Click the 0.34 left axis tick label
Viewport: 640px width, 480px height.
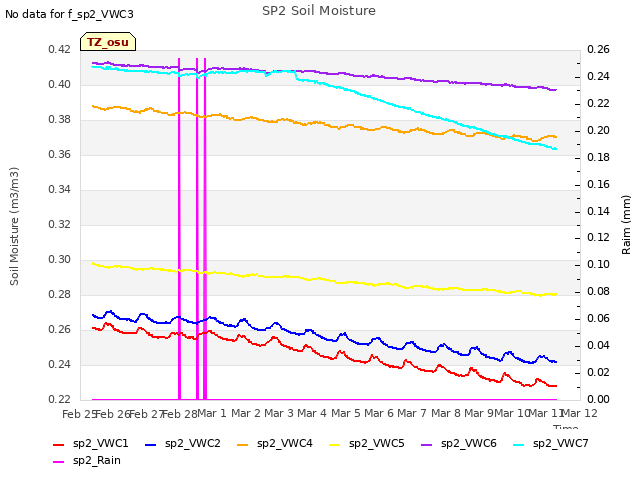click(x=59, y=190)
